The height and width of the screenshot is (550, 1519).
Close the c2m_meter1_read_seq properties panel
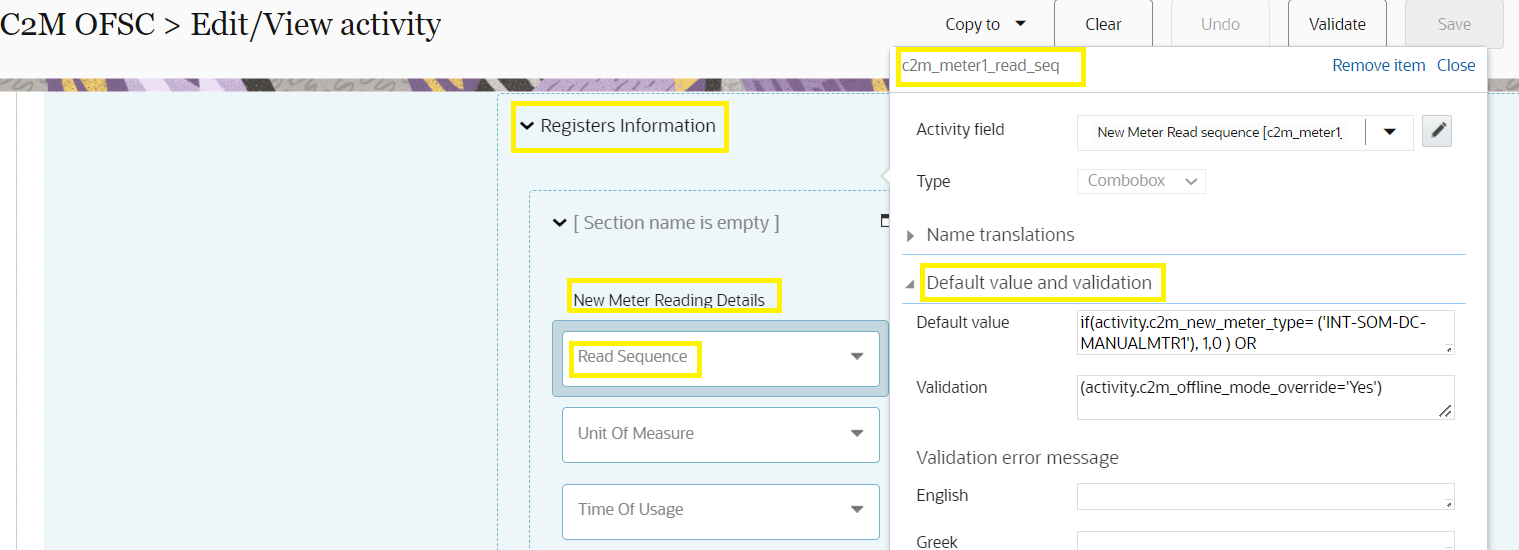[x=1456, y=65]
